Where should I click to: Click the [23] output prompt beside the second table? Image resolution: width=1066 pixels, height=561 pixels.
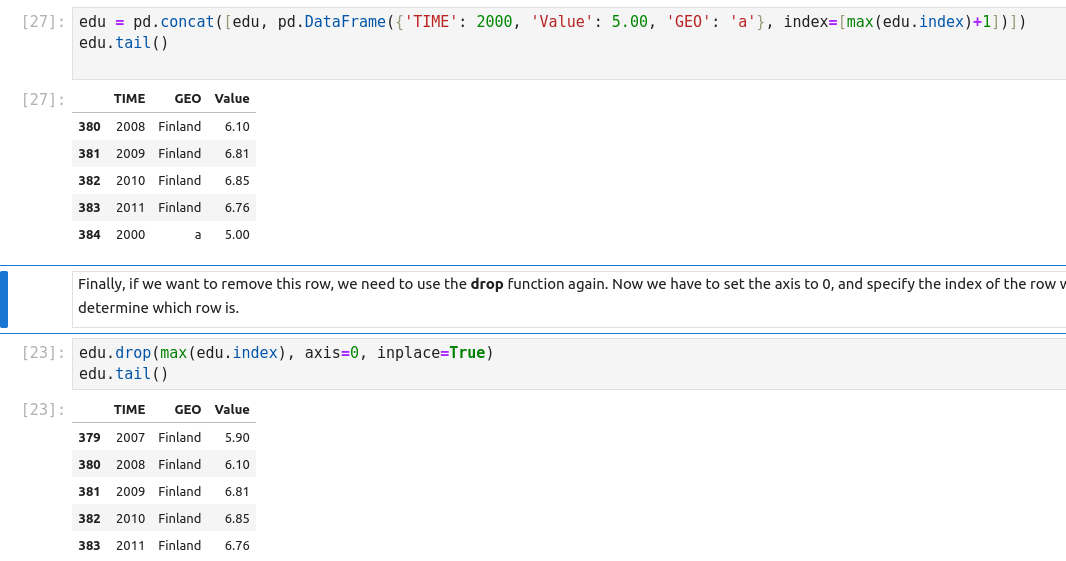coord(41,410)
